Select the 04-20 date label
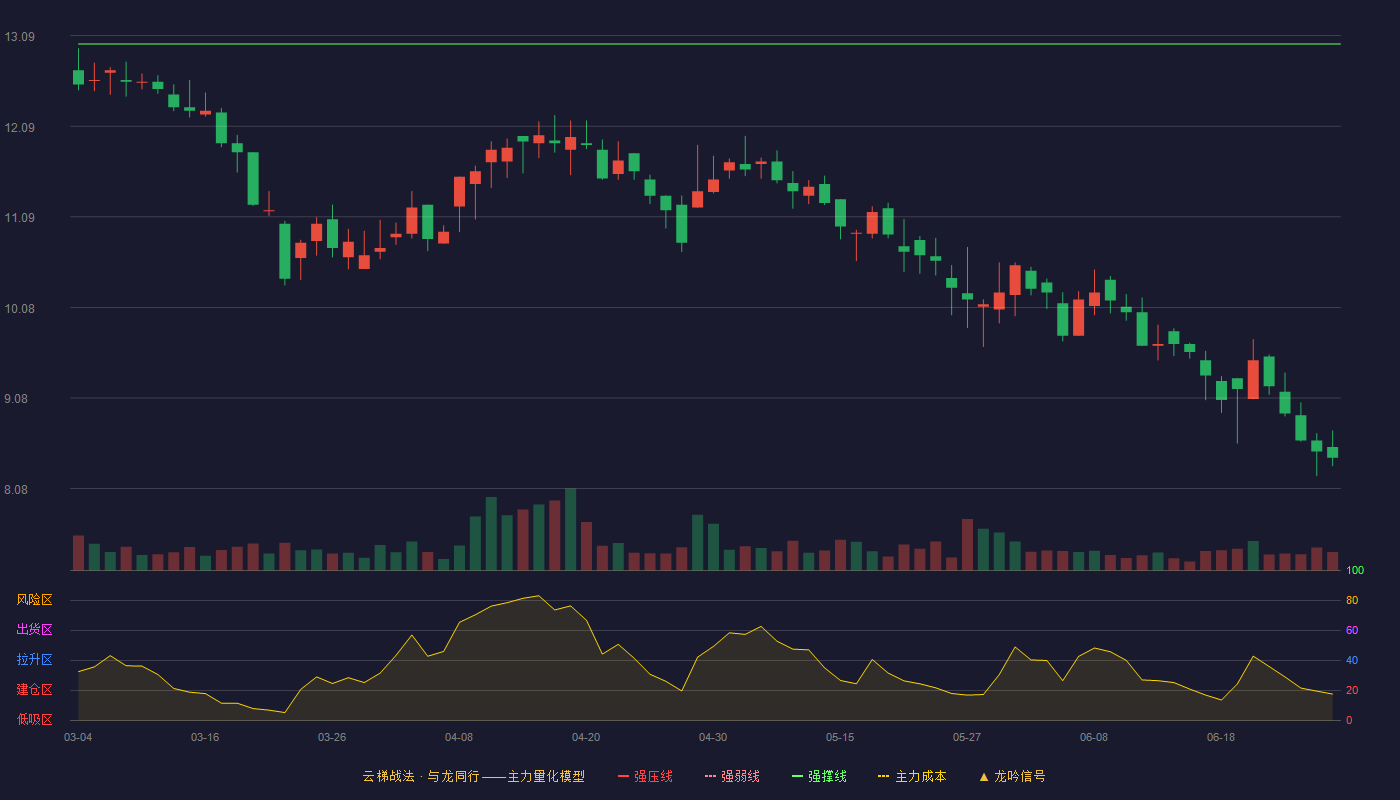 (x=586, y=737)
